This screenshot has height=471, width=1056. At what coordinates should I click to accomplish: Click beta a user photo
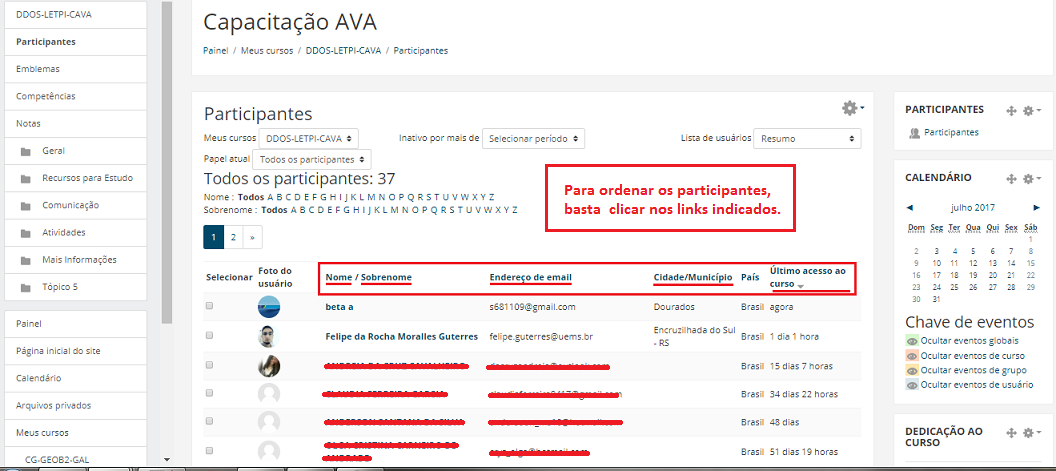click(x=269, y=307)
